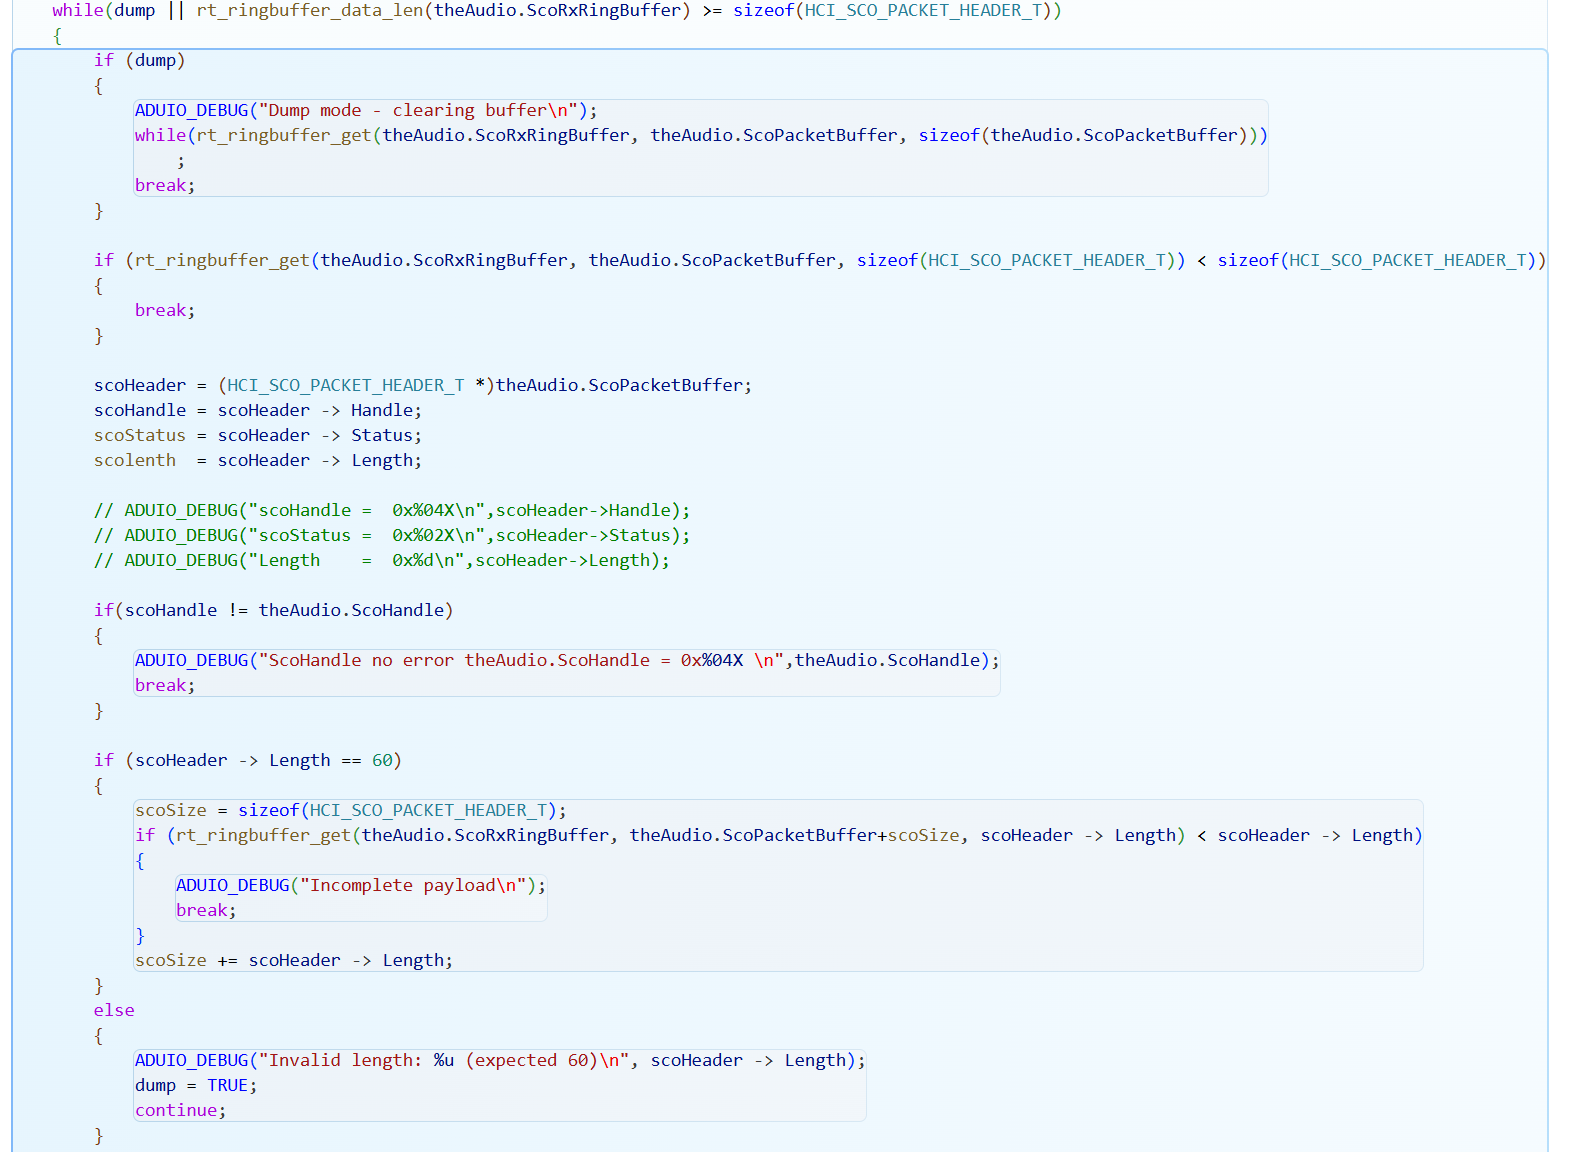Click the "Dump mode - clearing buffer" string
Image resolution: width=1582 pixels, height=1152 pixels.
point(418,111)
